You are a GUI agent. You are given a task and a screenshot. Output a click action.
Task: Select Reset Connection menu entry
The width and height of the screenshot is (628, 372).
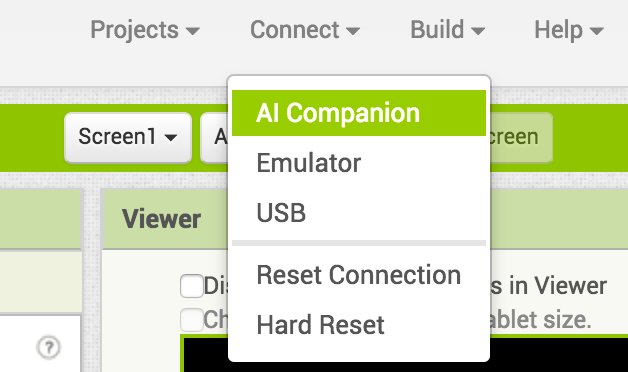point(359,275)
